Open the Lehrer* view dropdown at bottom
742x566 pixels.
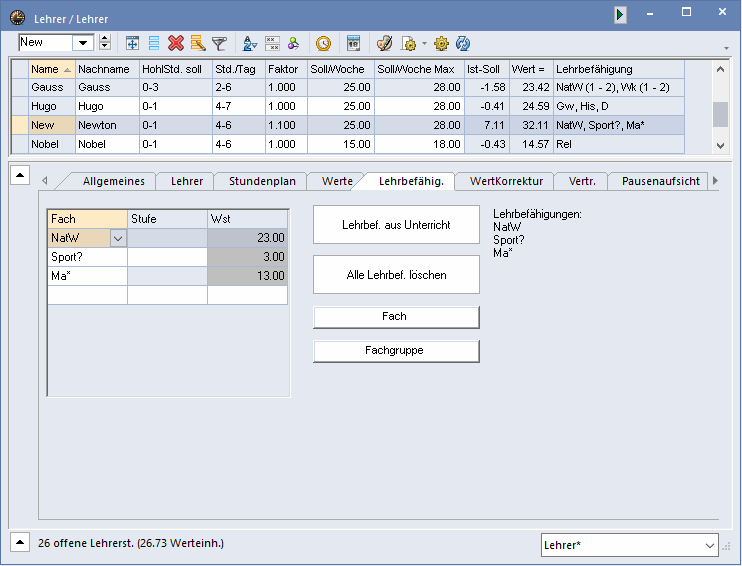[x=709, y=545]
